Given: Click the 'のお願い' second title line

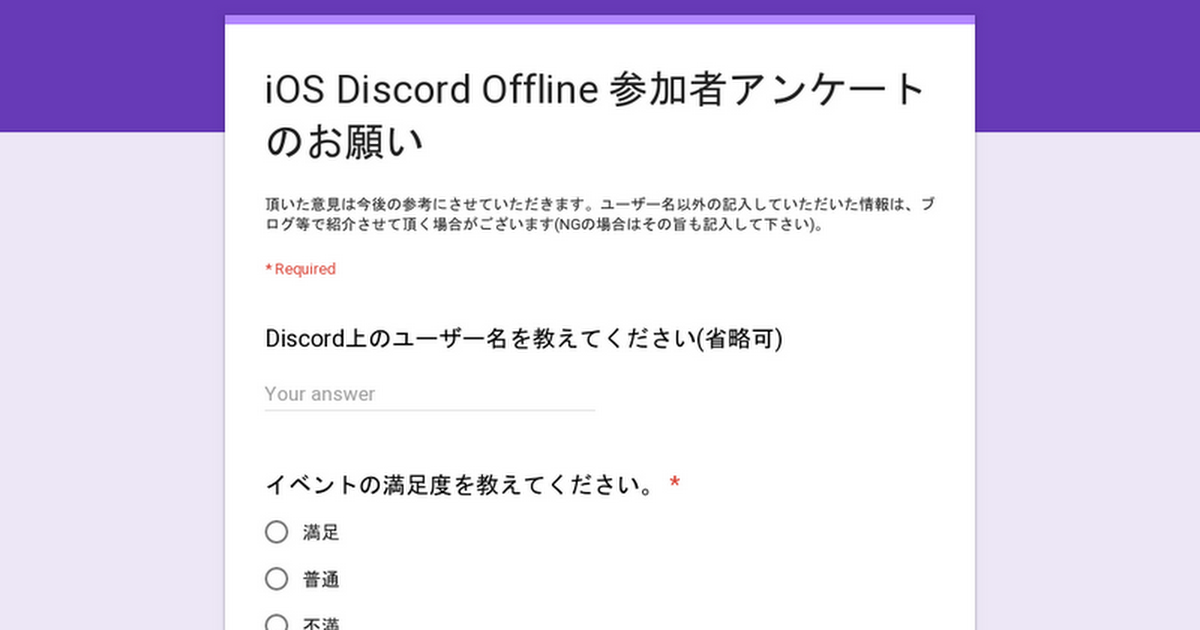Looking at the screenshot, I should tap(345, 142).
